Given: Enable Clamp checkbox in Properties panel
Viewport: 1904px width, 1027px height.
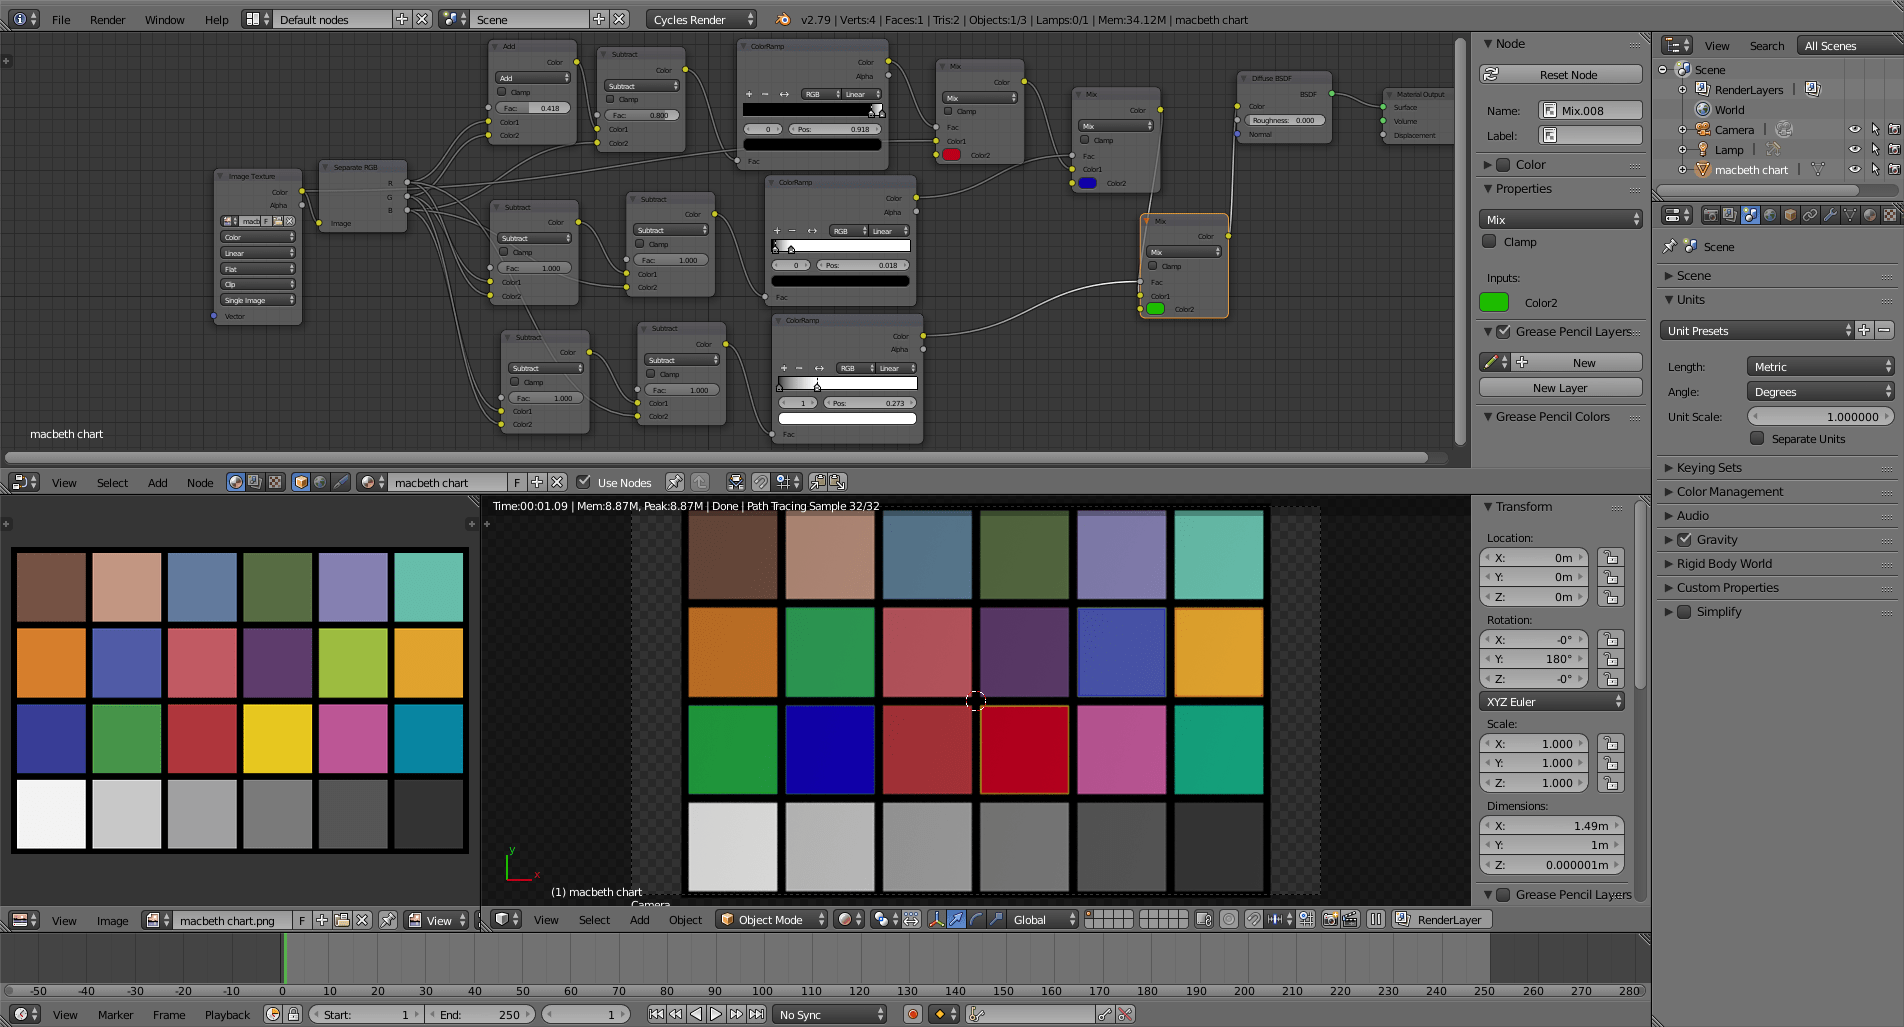Looking at the screenshot, I should (x=1489, y=241).
